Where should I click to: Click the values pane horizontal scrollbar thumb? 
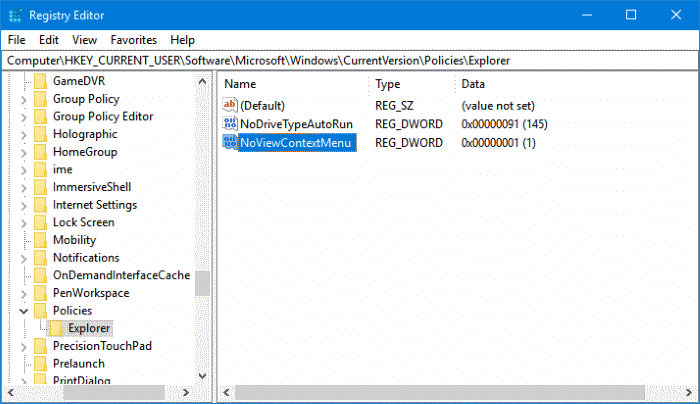pos(440,393)
